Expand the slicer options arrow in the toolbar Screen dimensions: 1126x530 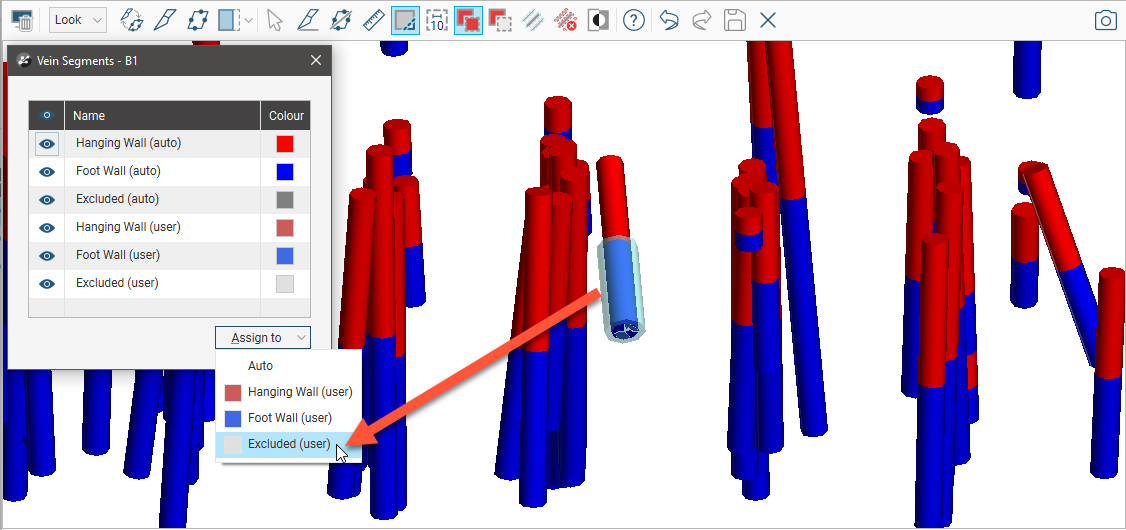click(x=248, y=20)
